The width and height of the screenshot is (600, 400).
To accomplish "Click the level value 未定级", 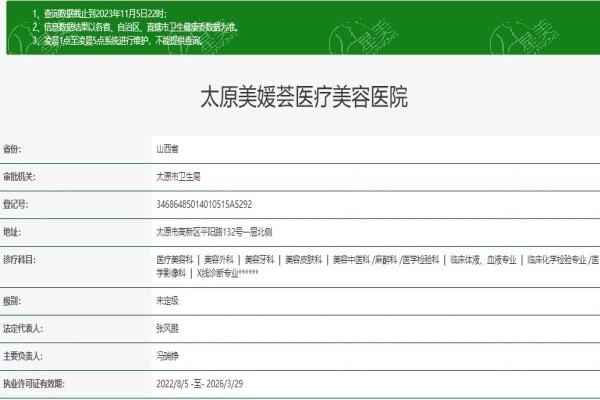I will pos(168,301).
